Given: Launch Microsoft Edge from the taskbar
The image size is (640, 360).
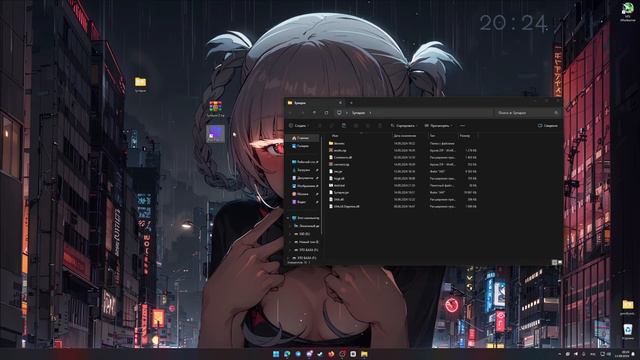Looking at the screenshot, I should click(x=287, y=354).
